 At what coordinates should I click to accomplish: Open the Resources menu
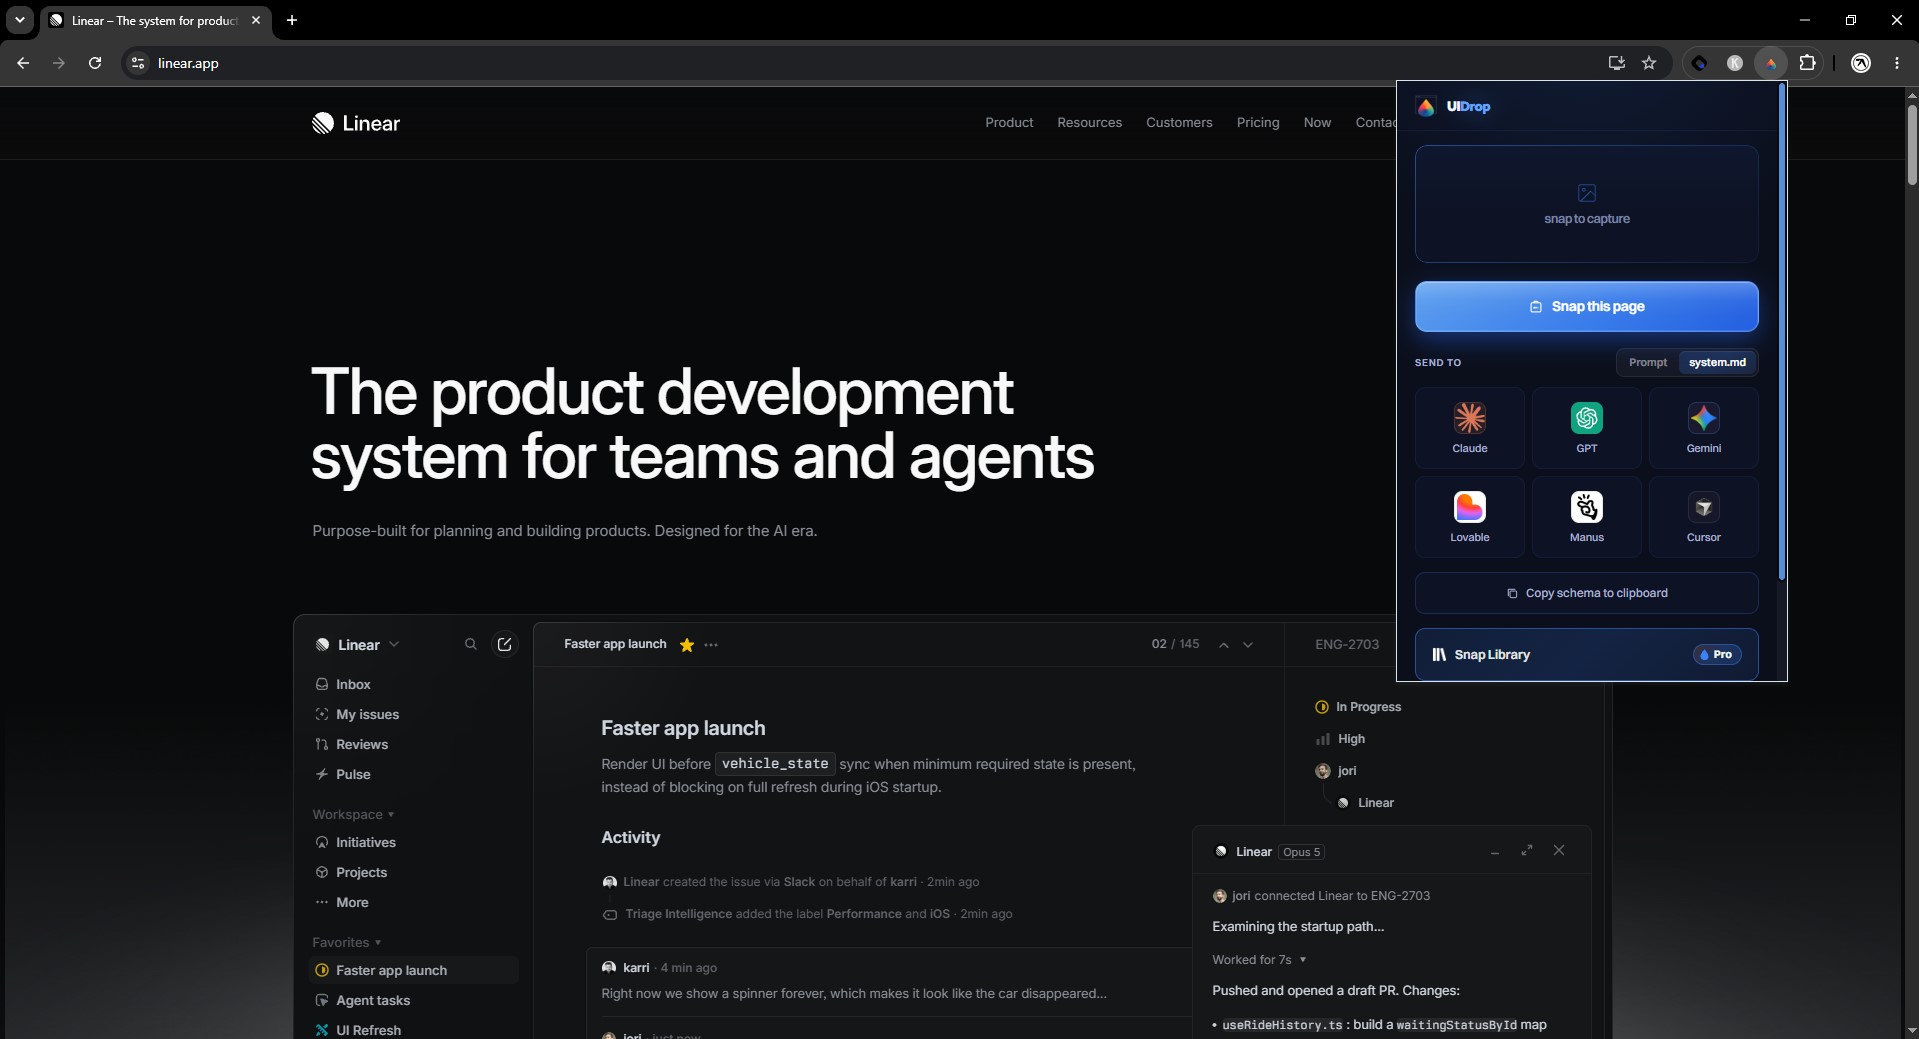click(x=1089, y=123)
